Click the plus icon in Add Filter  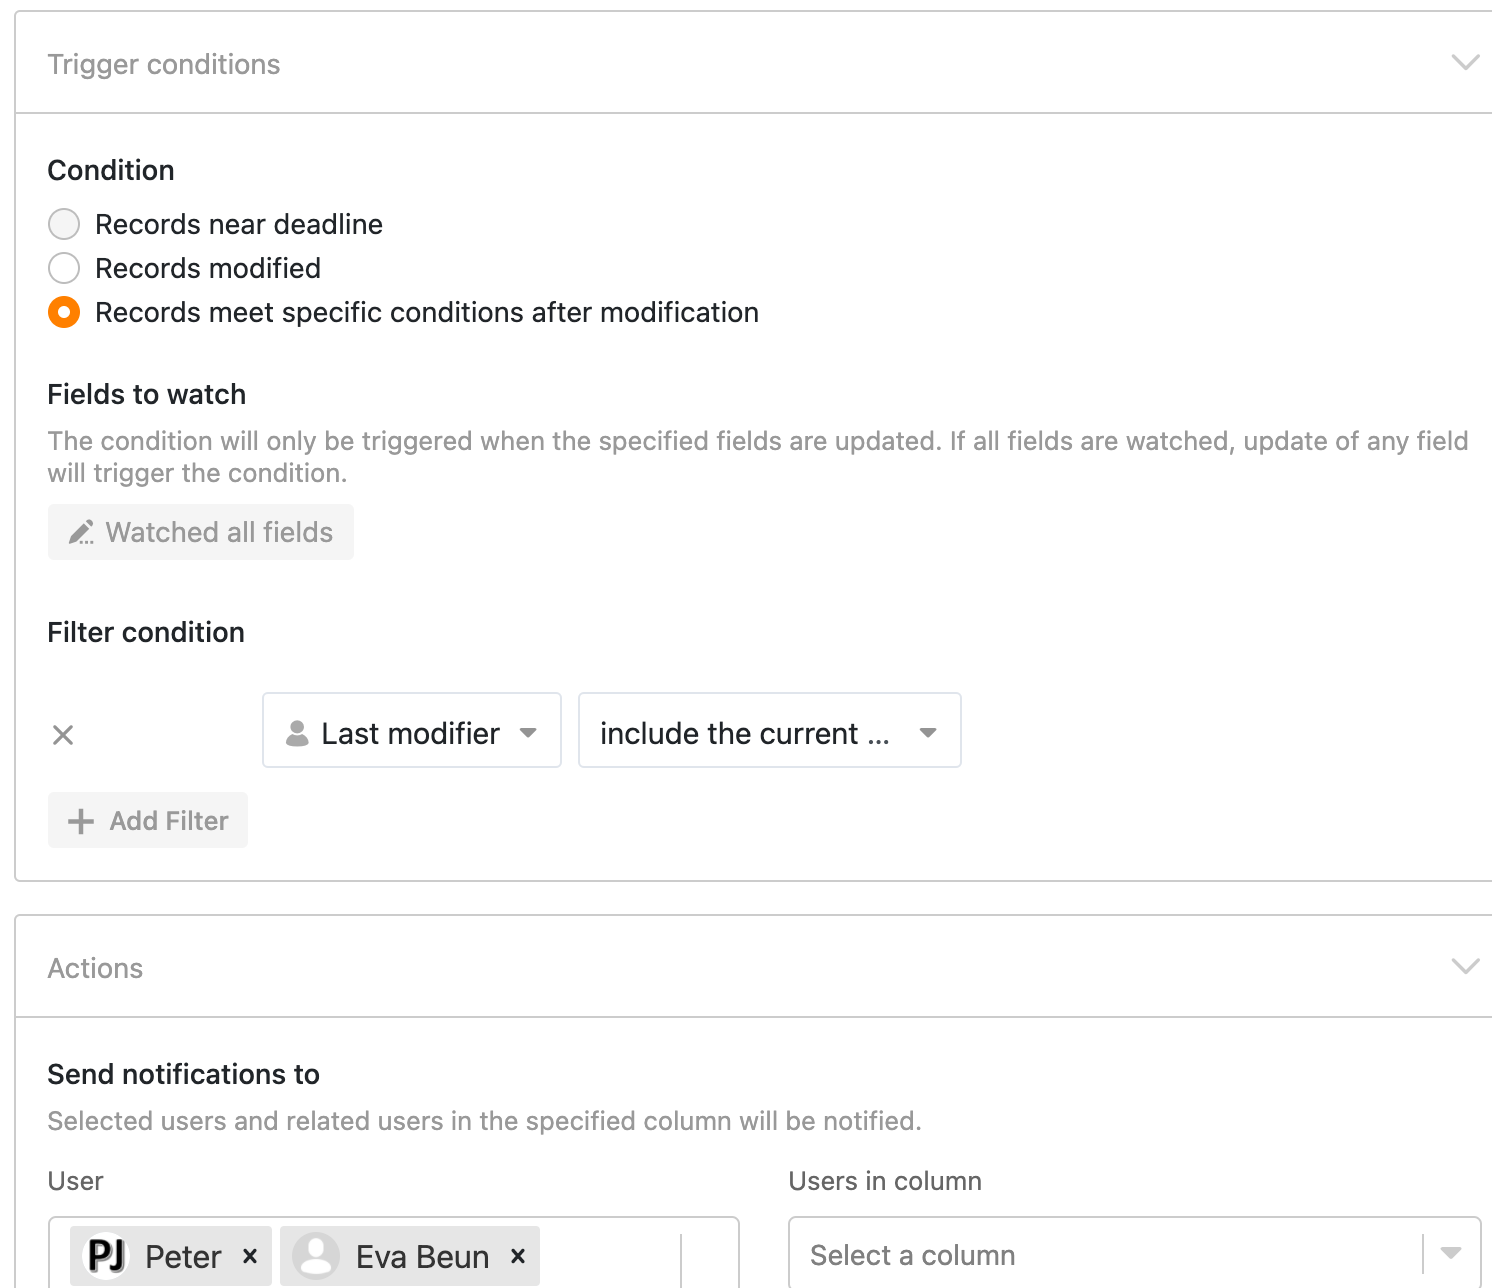pyautogui.click(x=81, y=821)
